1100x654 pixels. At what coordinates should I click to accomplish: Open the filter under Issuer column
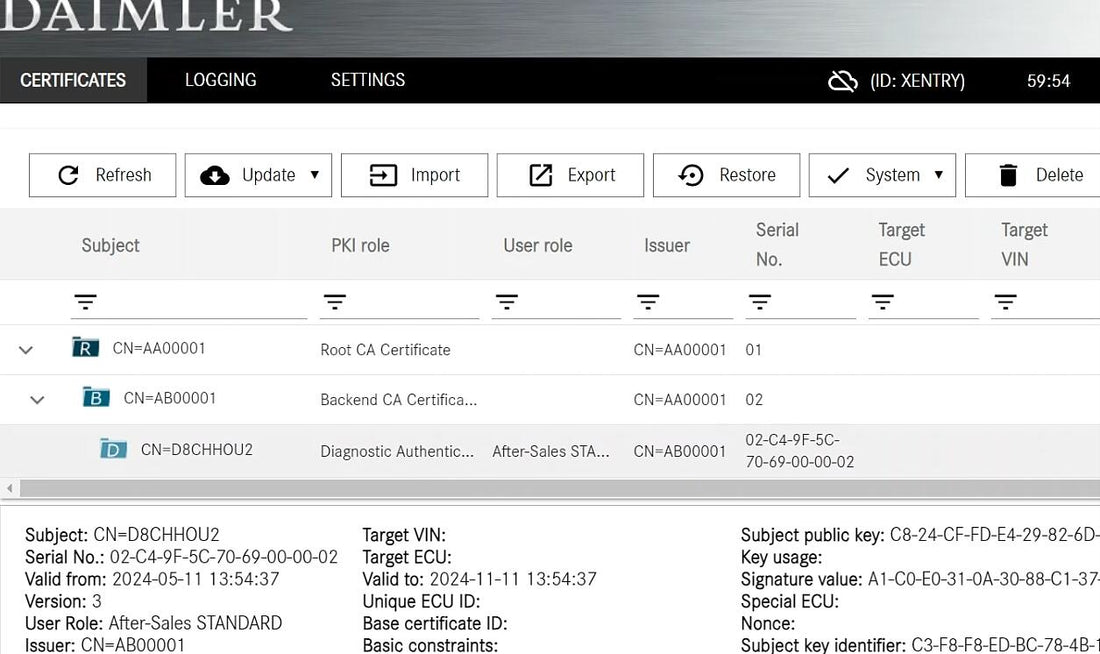tap(648, 302)
